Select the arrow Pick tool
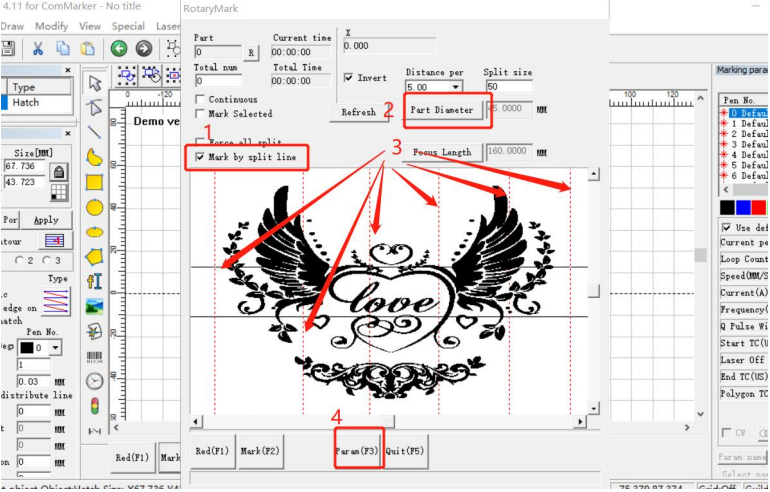The height and width of the screenshot is (492, 770). click(x=95, y=83)
